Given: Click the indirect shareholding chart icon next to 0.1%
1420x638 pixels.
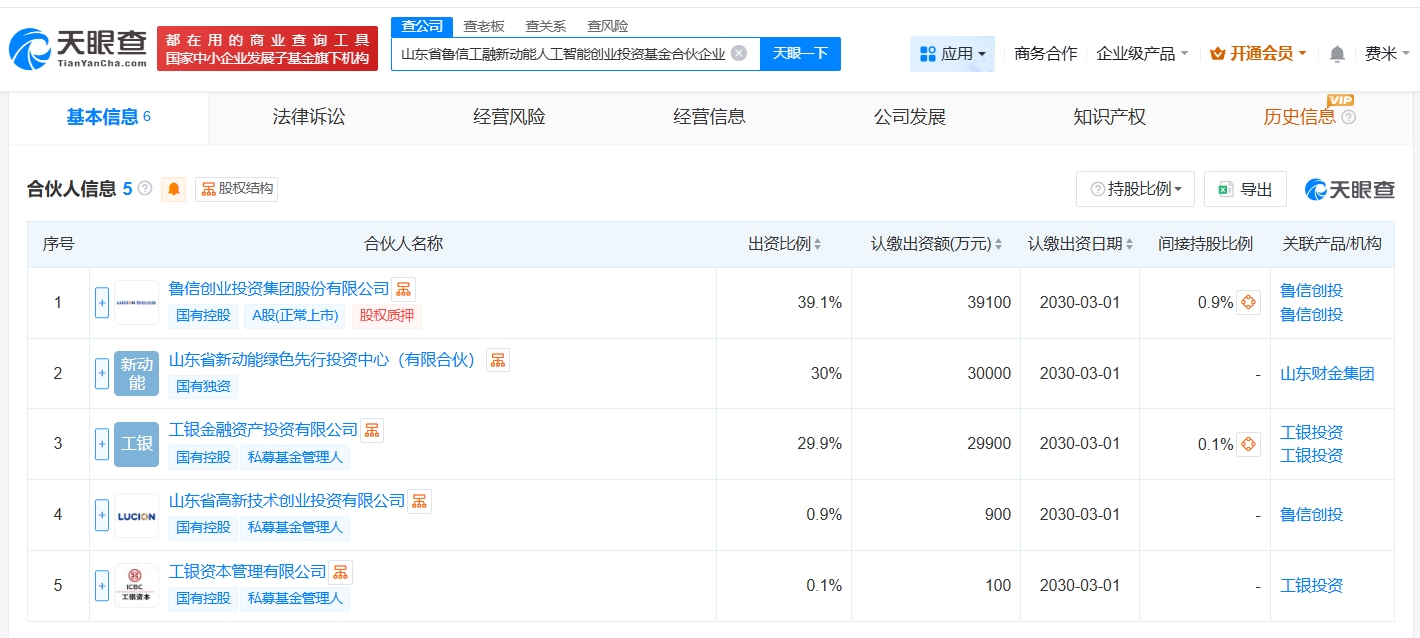Looking at the screenshot, I should click(1248, 444).
